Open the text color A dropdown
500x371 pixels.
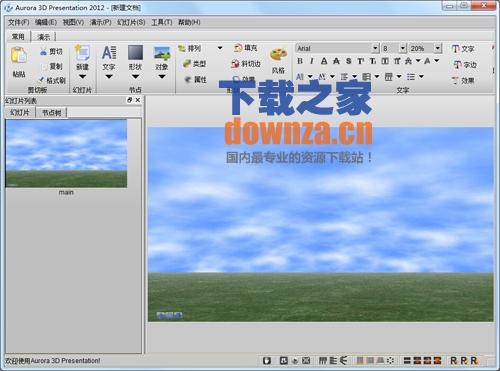(x=437, y=61)
